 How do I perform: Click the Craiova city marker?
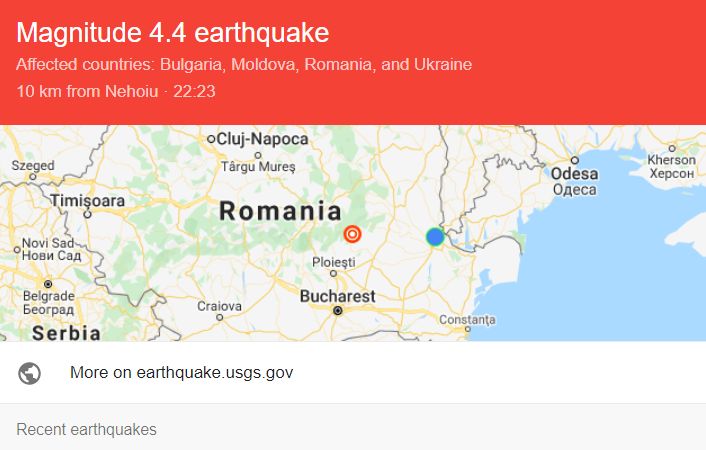[x=219, y=317]
